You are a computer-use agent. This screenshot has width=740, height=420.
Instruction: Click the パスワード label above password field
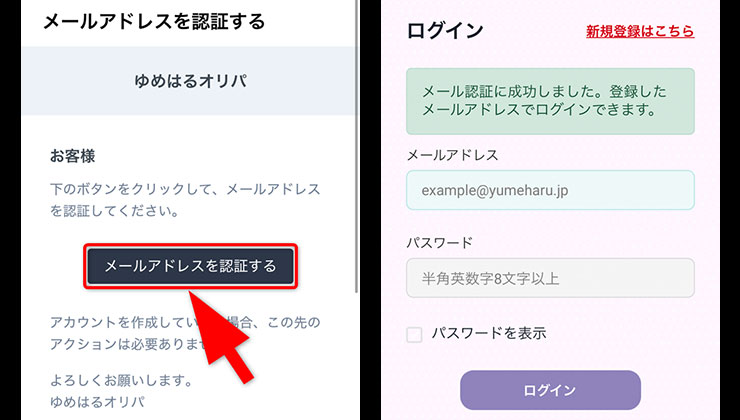[x=439, y=243]
